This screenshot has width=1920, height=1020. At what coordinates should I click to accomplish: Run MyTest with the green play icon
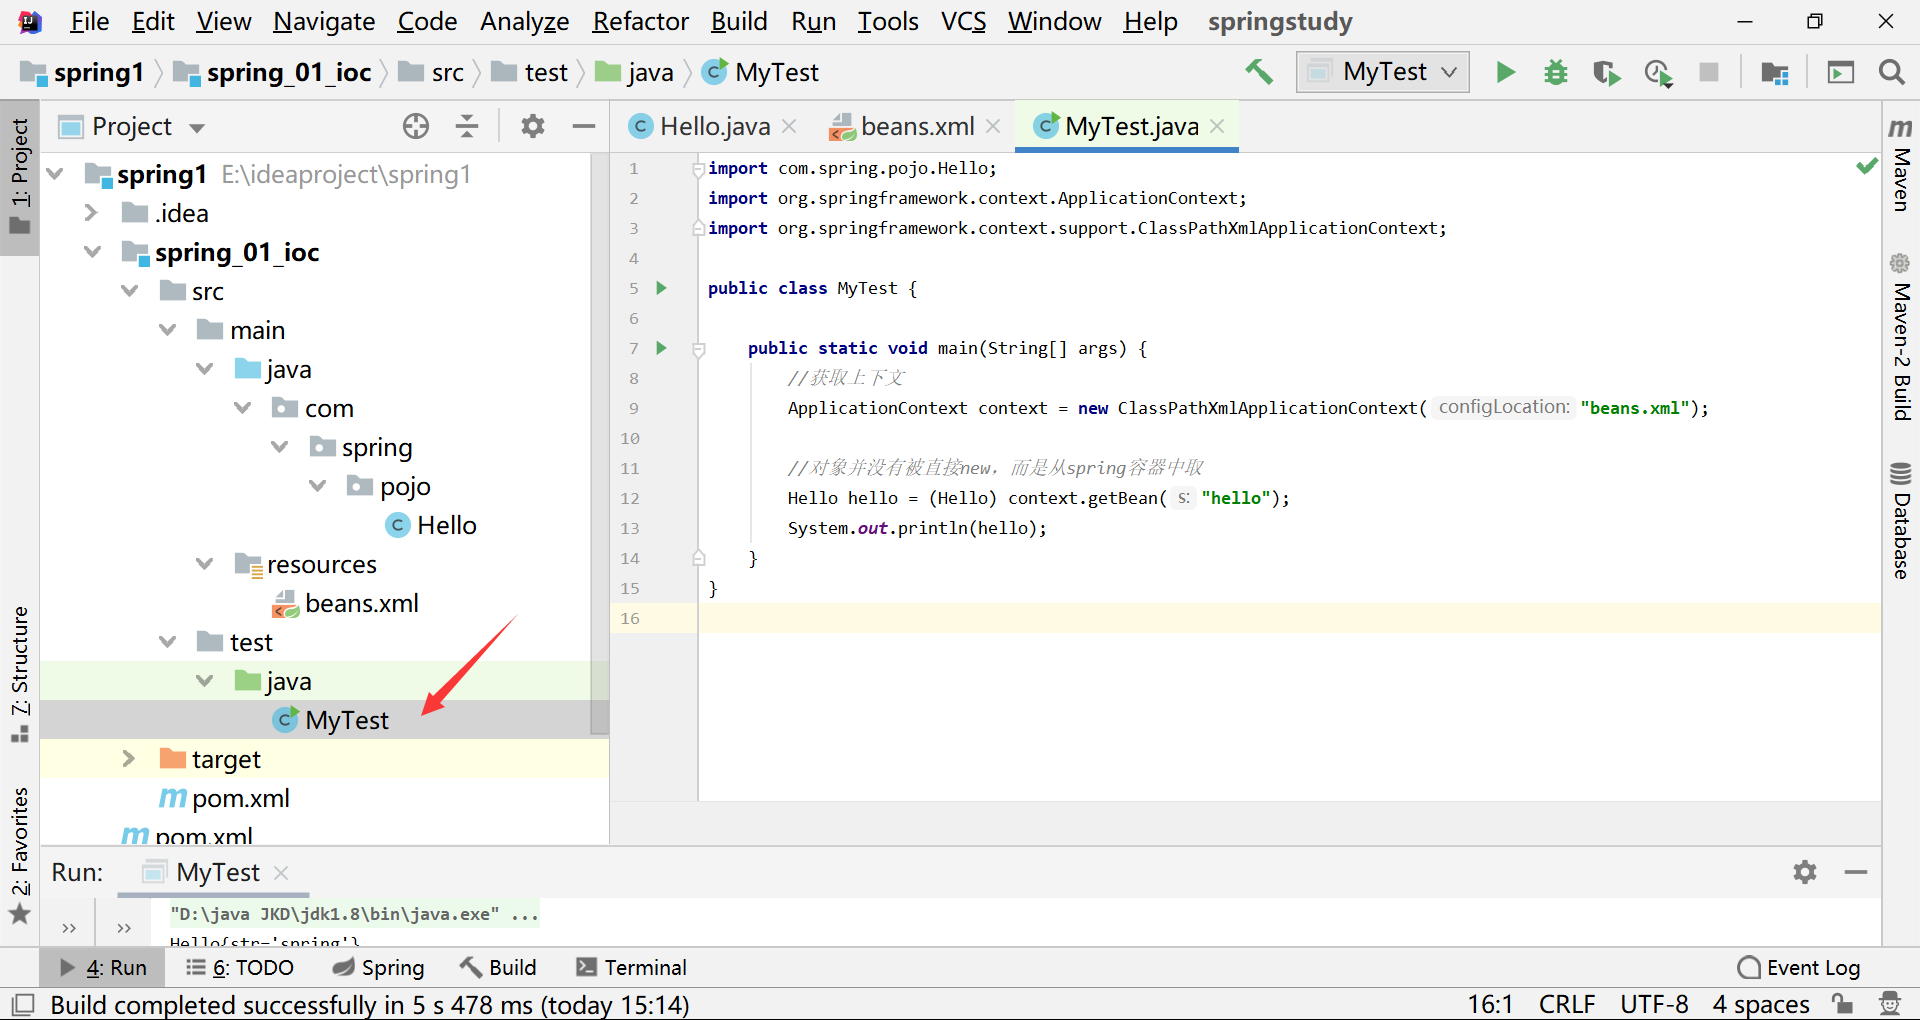(1505, 72)
